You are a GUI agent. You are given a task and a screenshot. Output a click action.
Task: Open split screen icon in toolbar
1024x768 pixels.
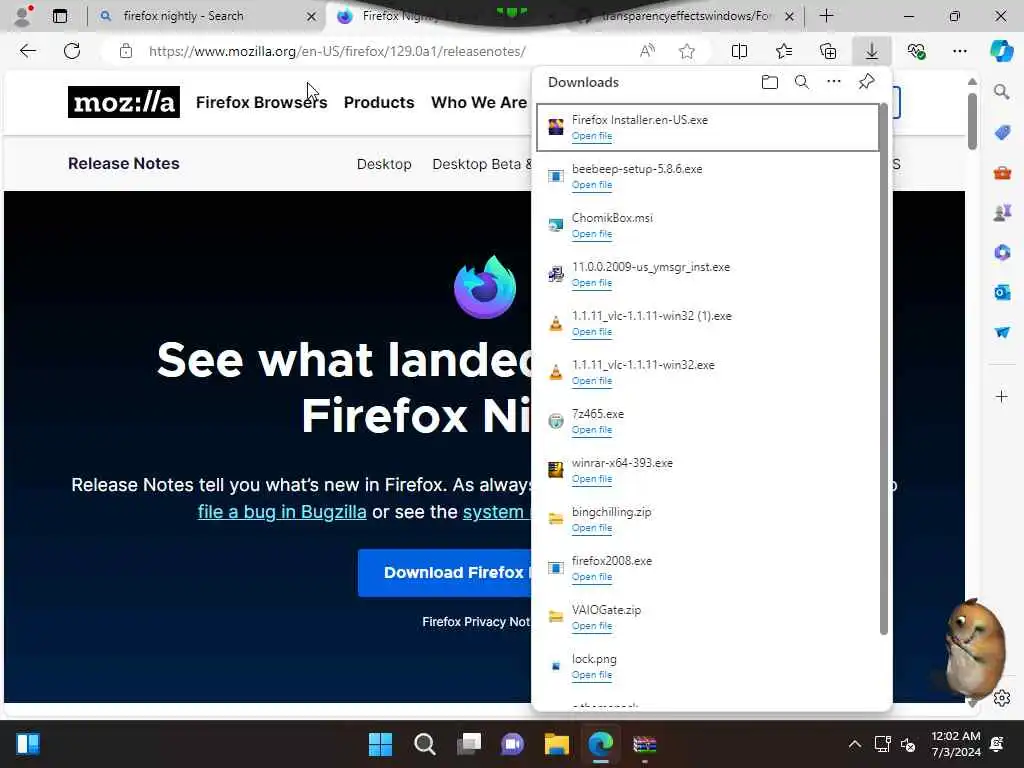[x=739, y=51]
